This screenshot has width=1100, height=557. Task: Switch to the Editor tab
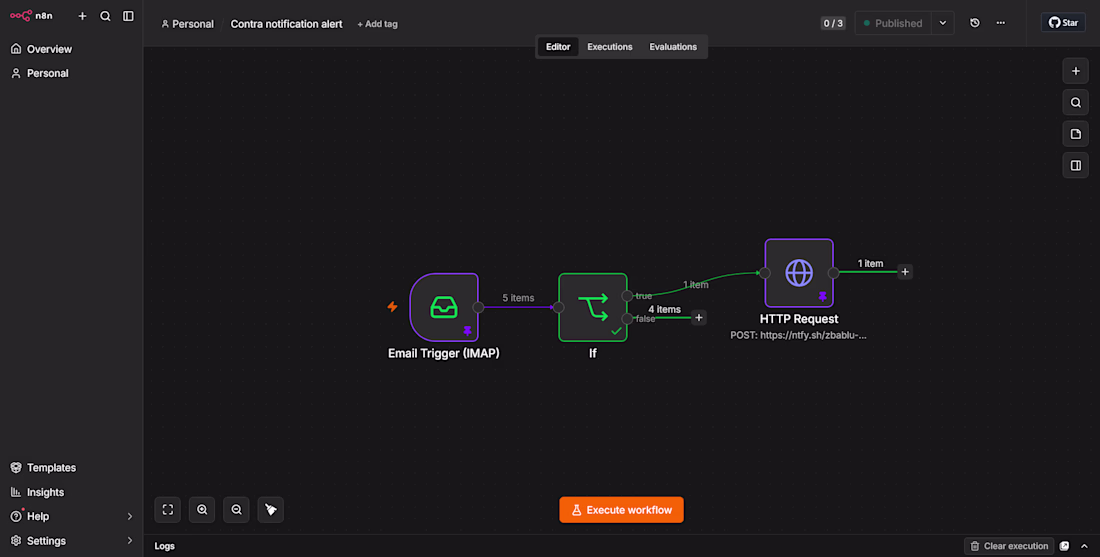(558, 47)
